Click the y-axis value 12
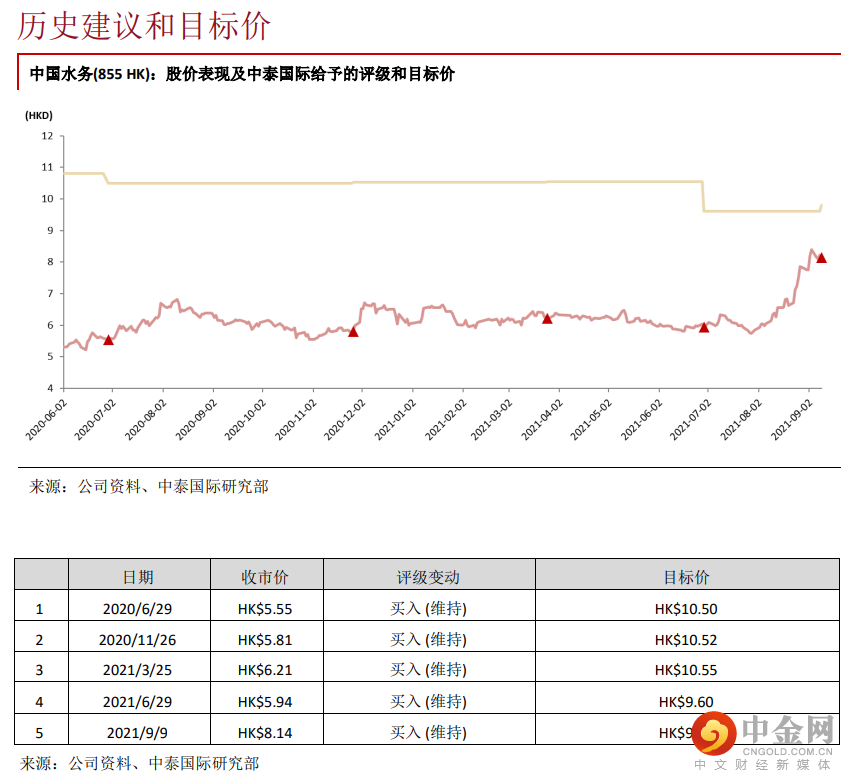The width and height of the screenshot is (848, 783). click(x=48, y=136)
